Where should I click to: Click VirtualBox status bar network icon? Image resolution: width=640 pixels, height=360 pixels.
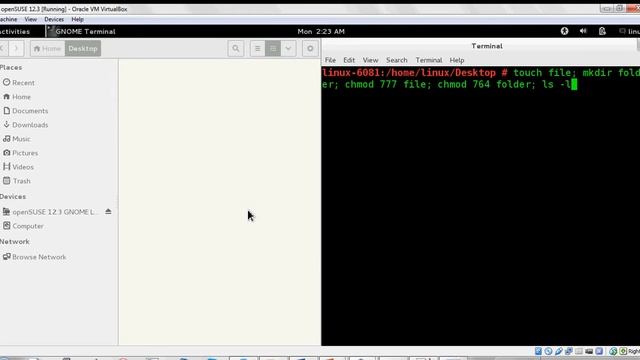(569, 351)
